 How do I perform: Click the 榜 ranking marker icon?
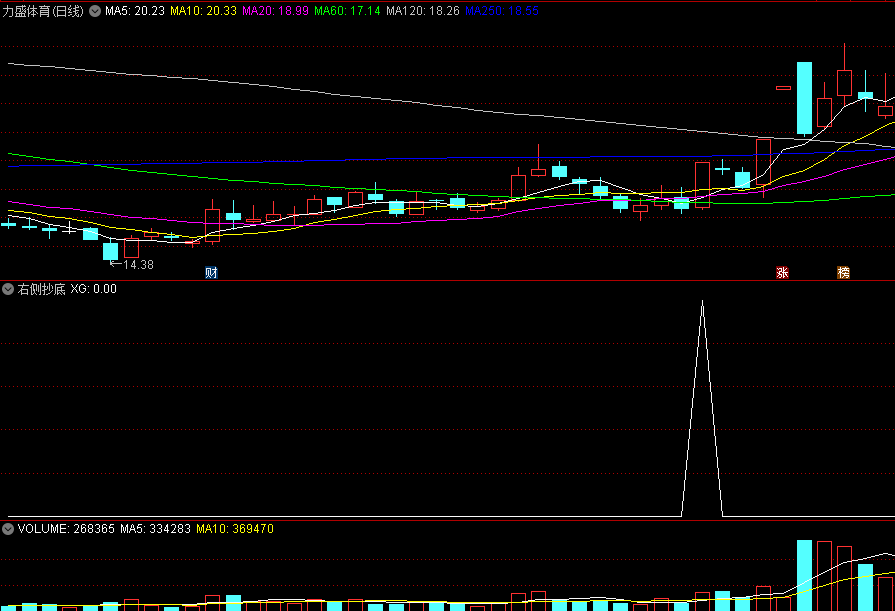[843, 272]
